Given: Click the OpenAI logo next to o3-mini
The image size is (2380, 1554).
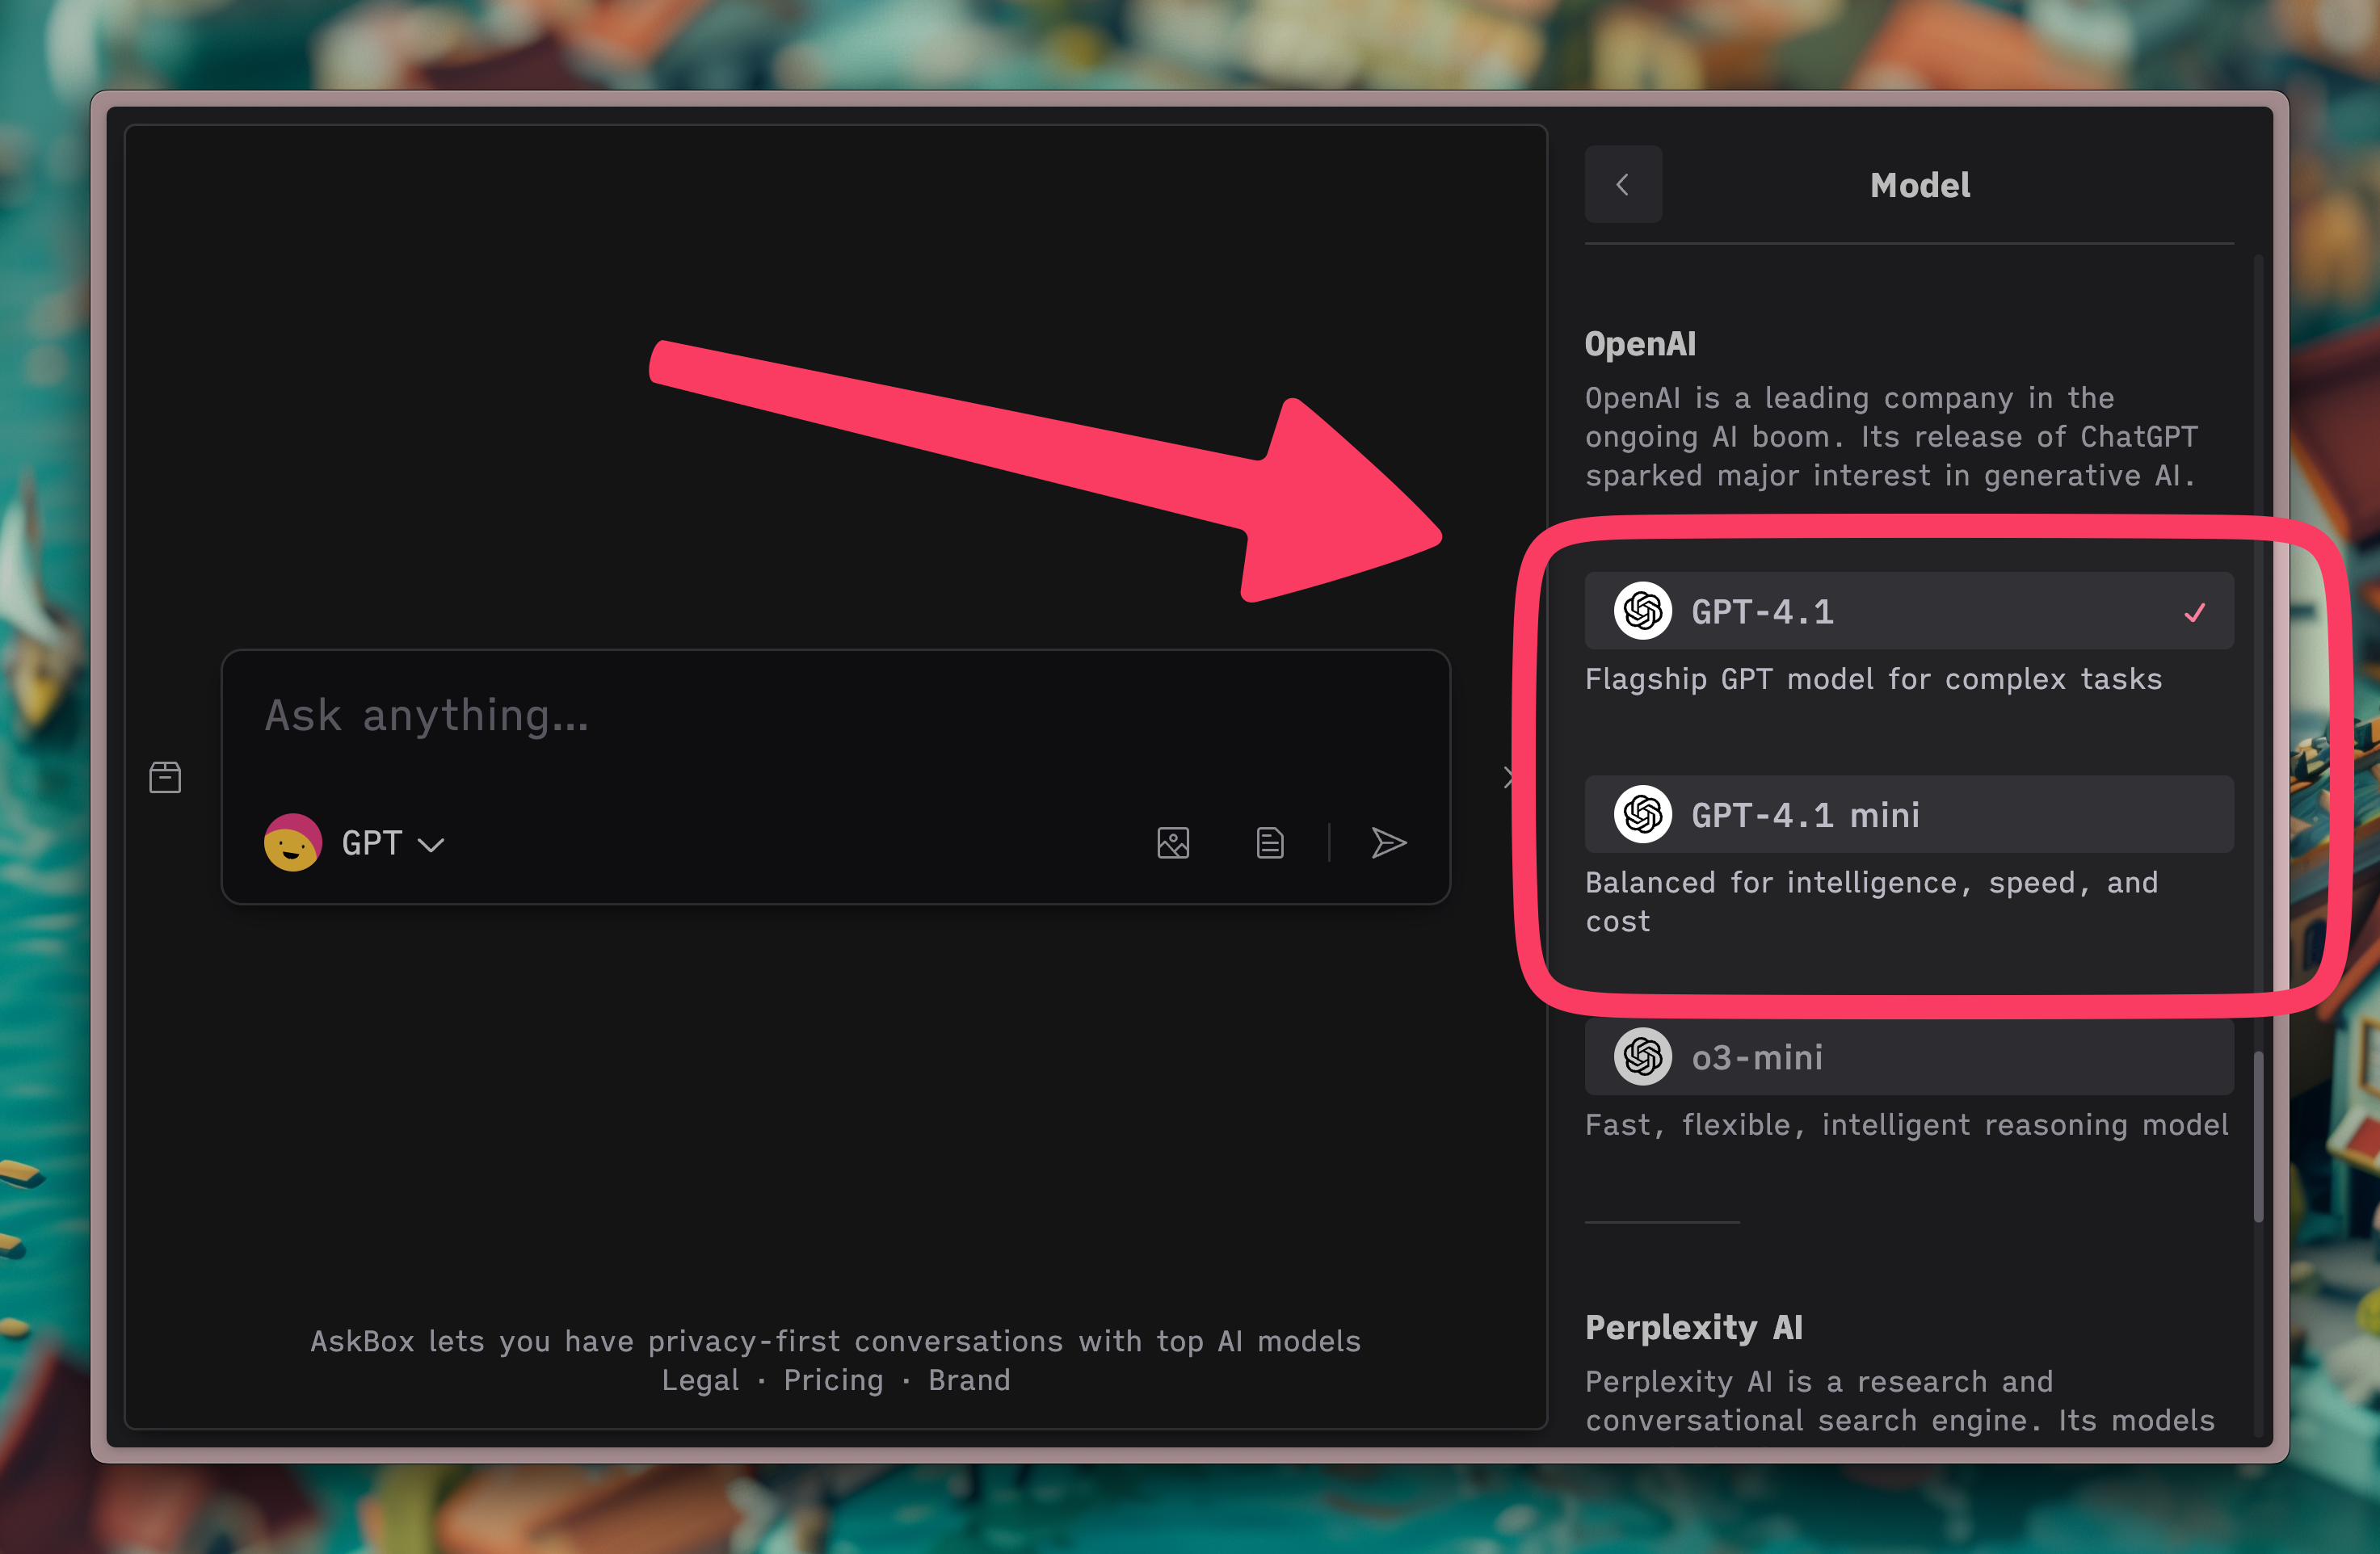Looking at the screenshot, I should tap(1643, 1056).
